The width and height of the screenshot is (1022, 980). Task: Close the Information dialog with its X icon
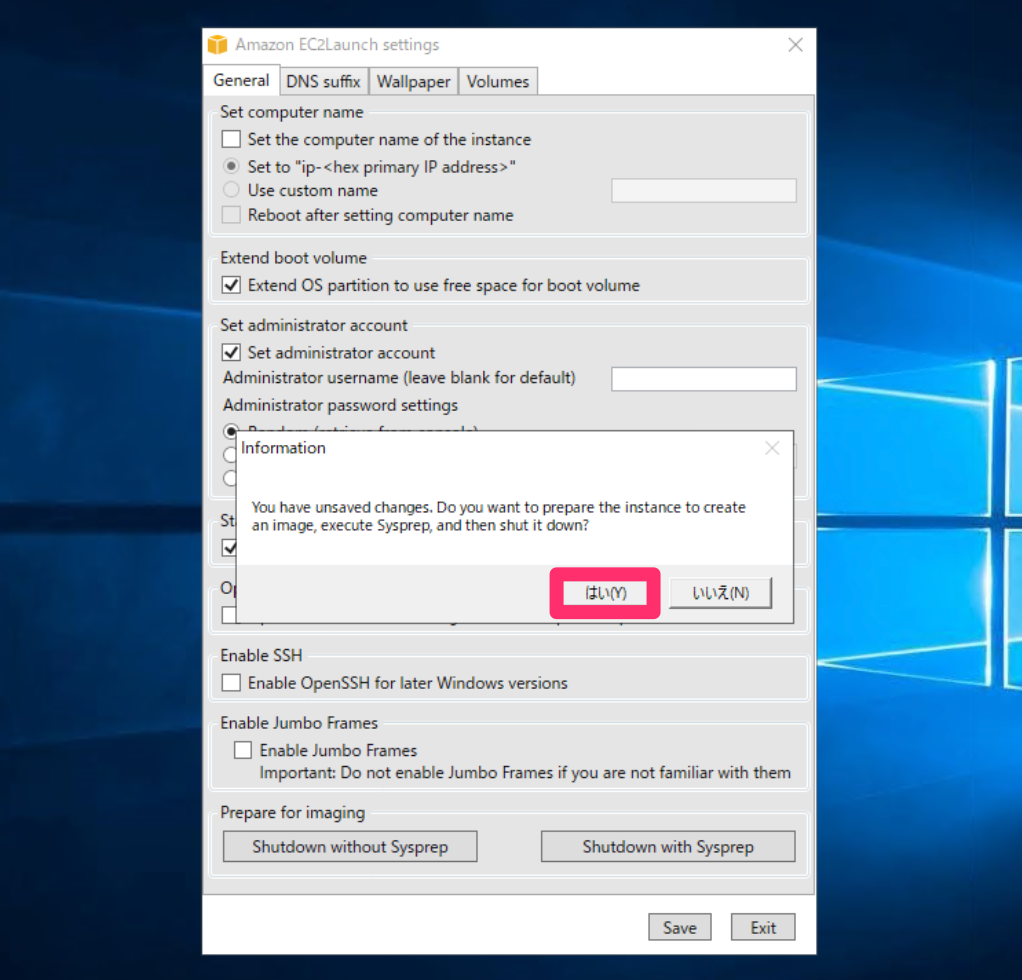coord(772,448)
